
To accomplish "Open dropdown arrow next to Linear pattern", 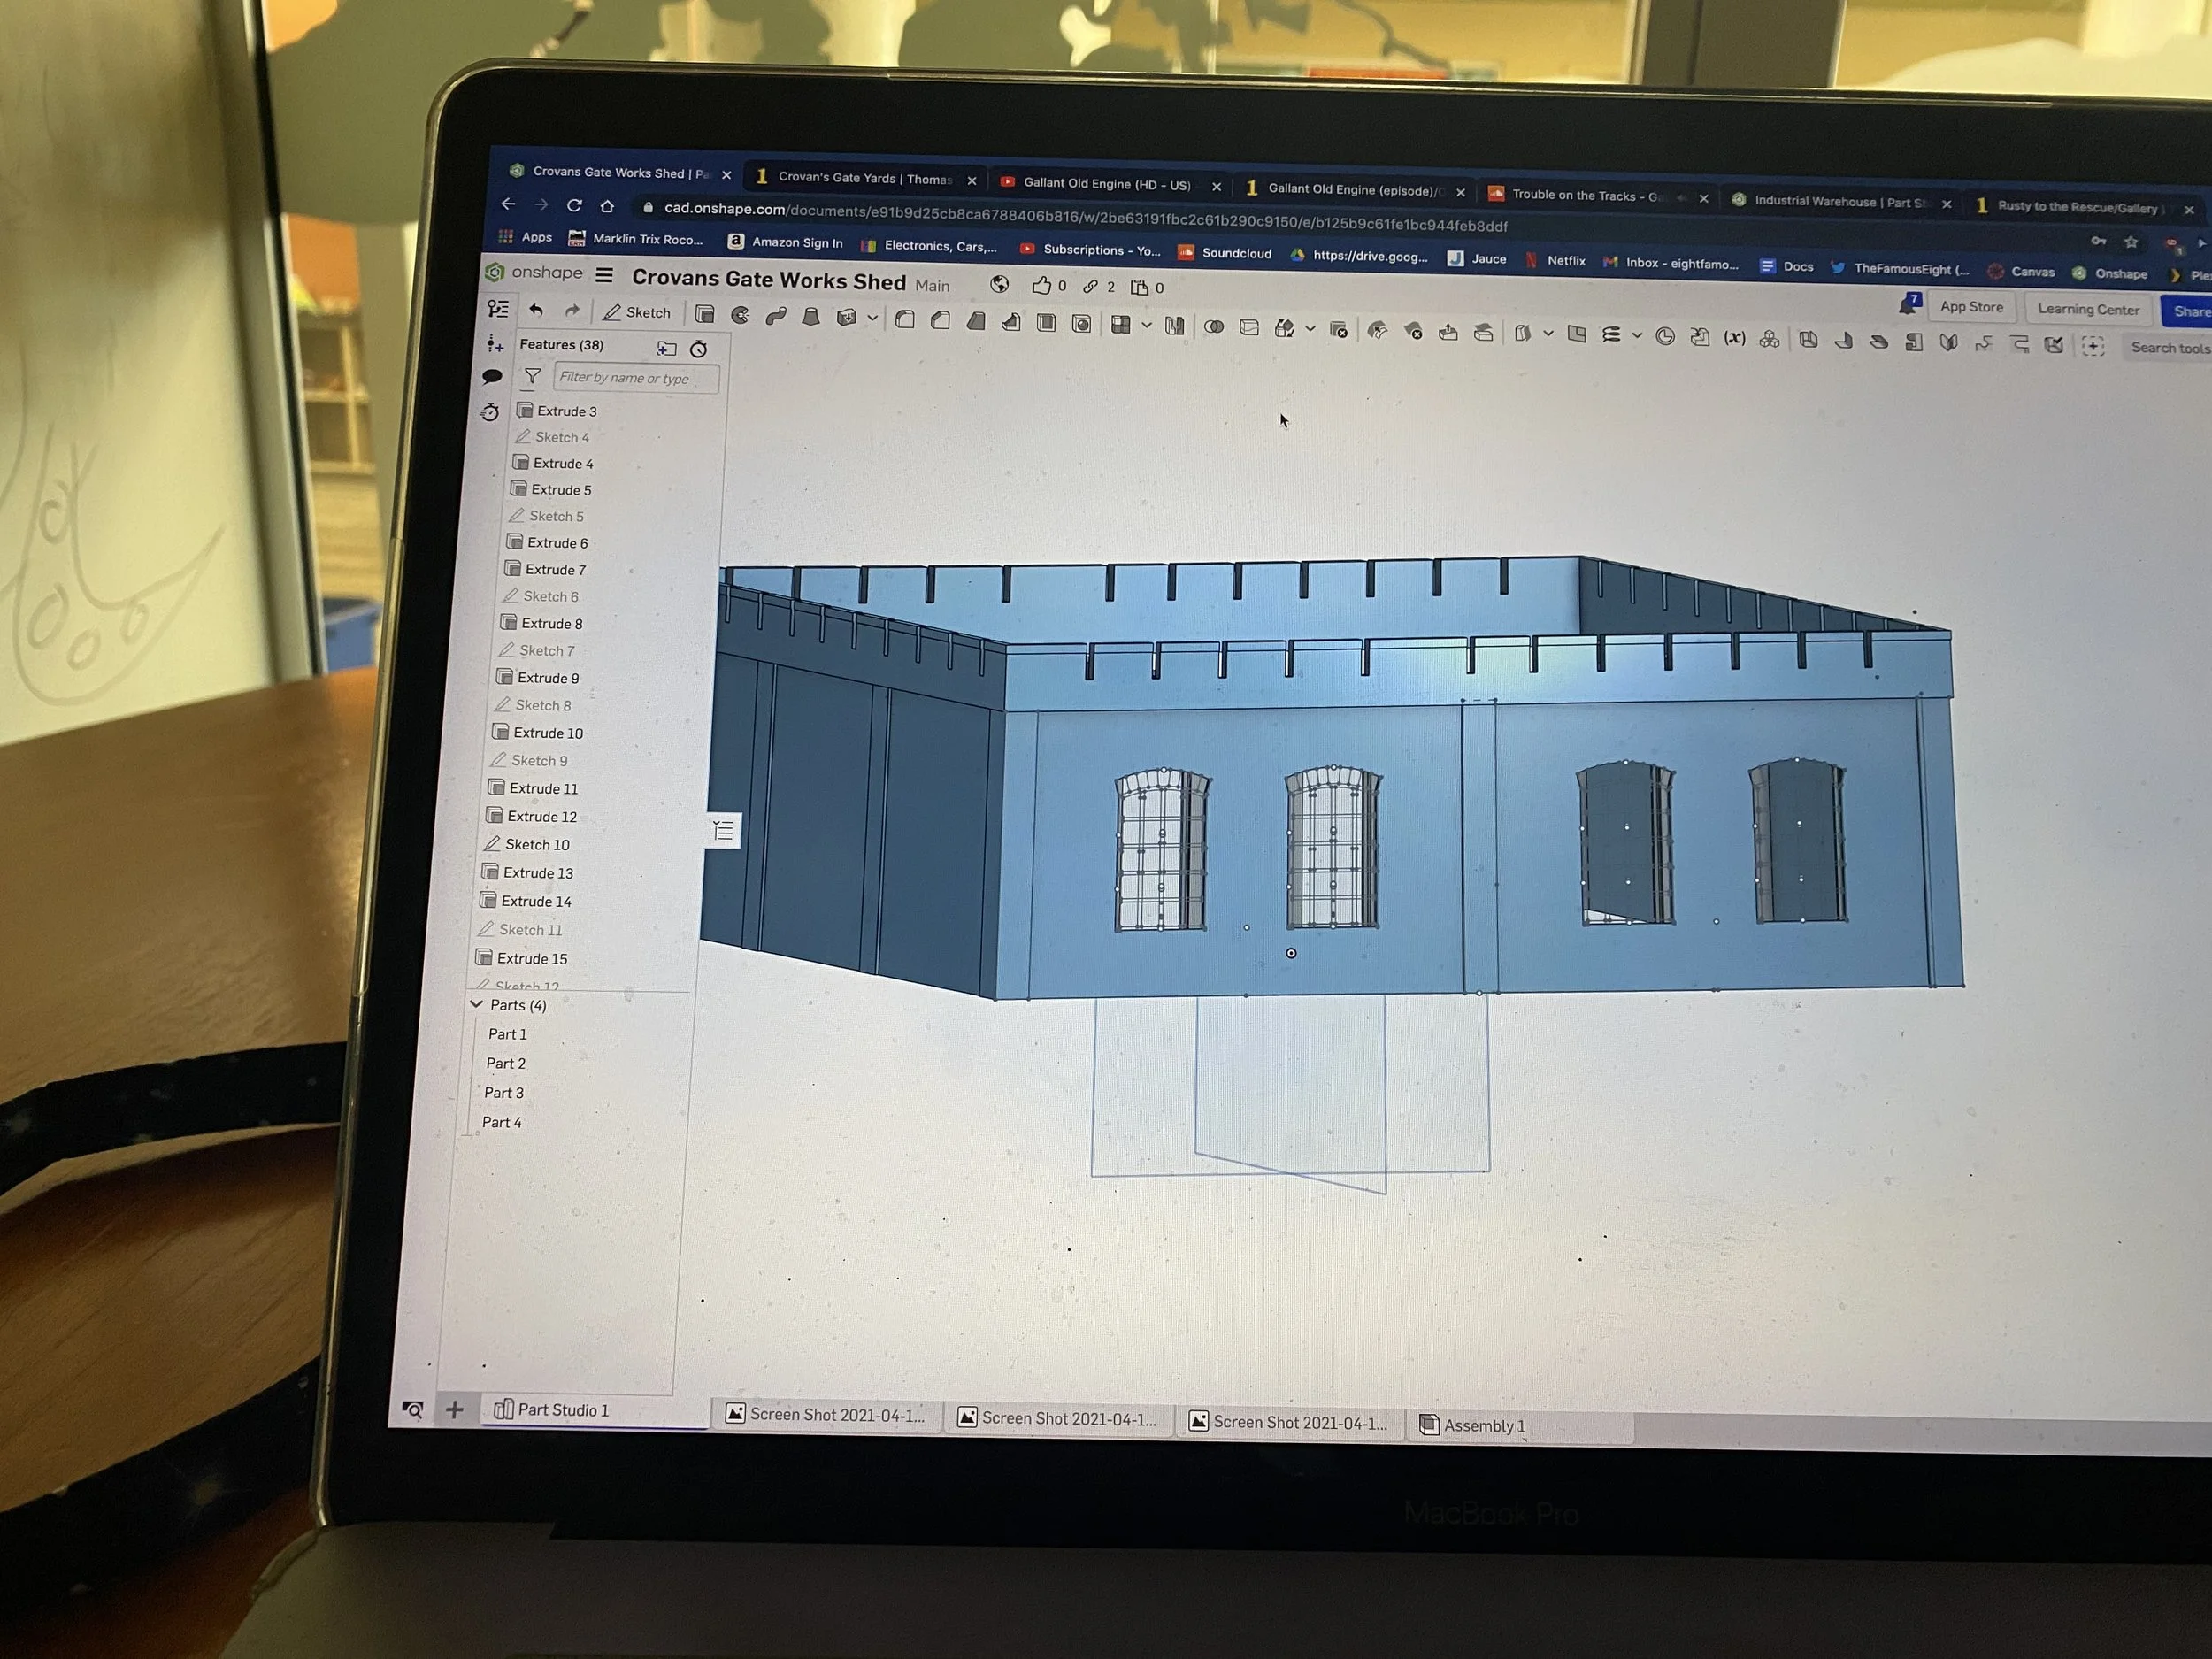I will click(x=1146, y=325).
